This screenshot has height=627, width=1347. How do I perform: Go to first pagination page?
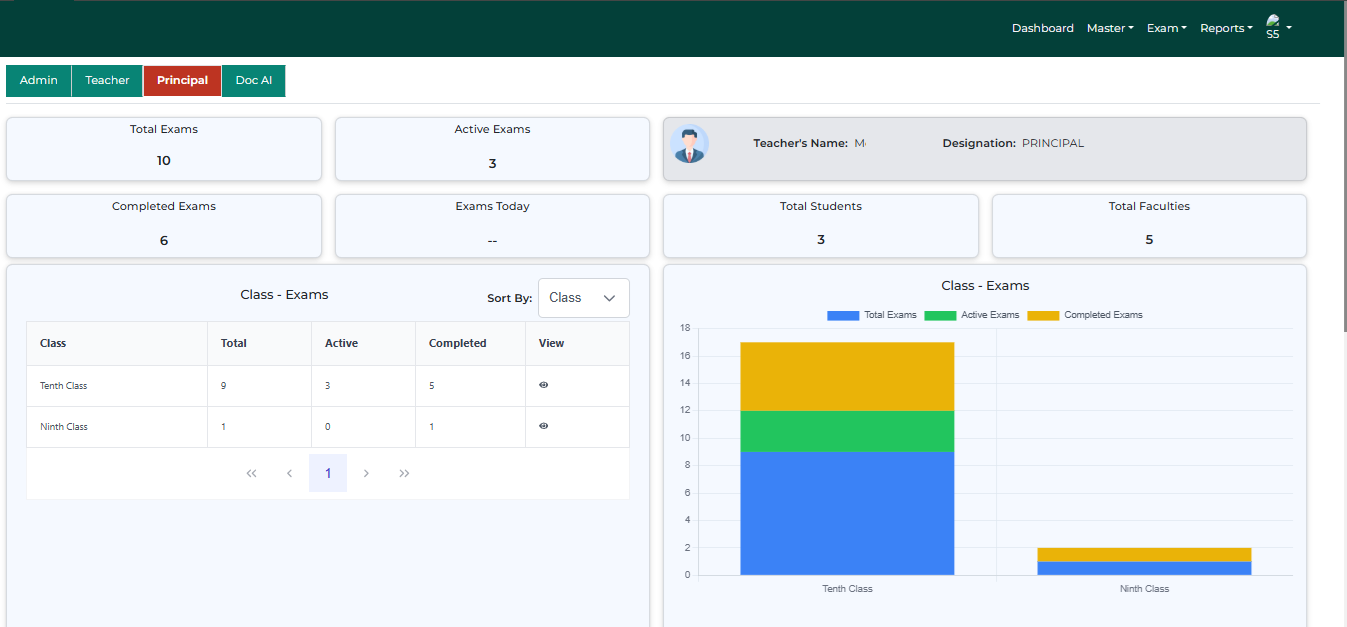coord(251,473)
